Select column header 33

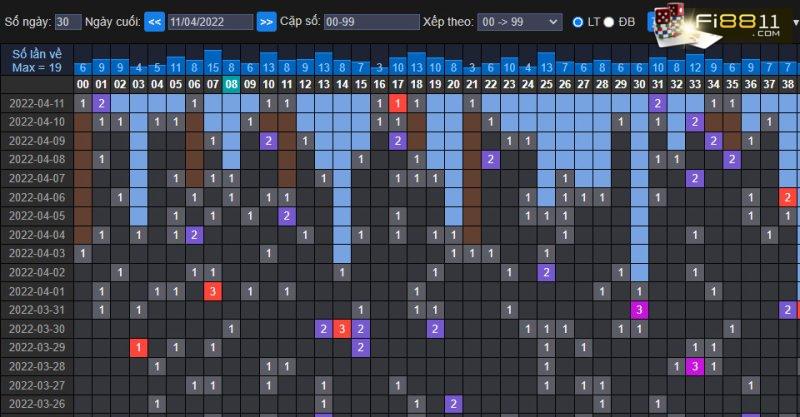[695, 84]
